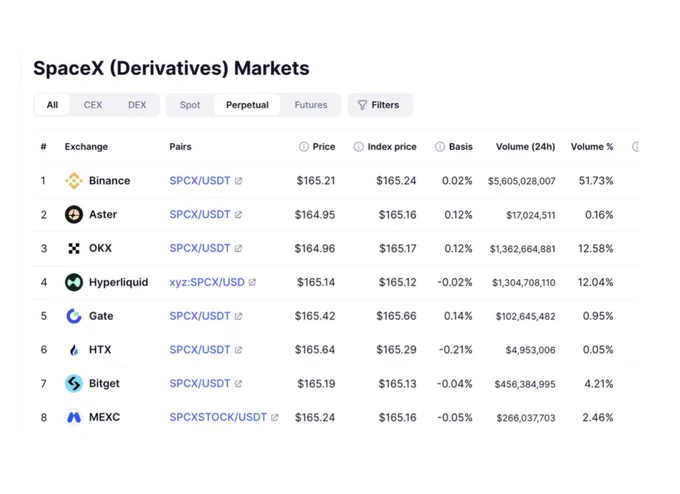The image size is (680, 494).
Task: Click external link icon in Binance row
Action: point(238,181)
